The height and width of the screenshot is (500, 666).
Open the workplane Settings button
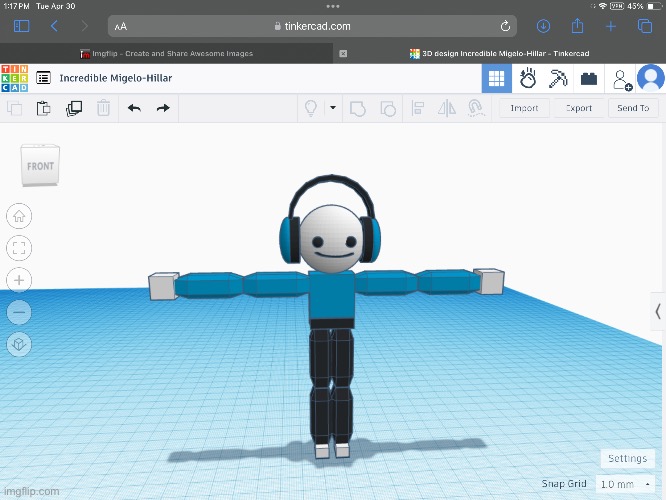[x=627, y=458]
